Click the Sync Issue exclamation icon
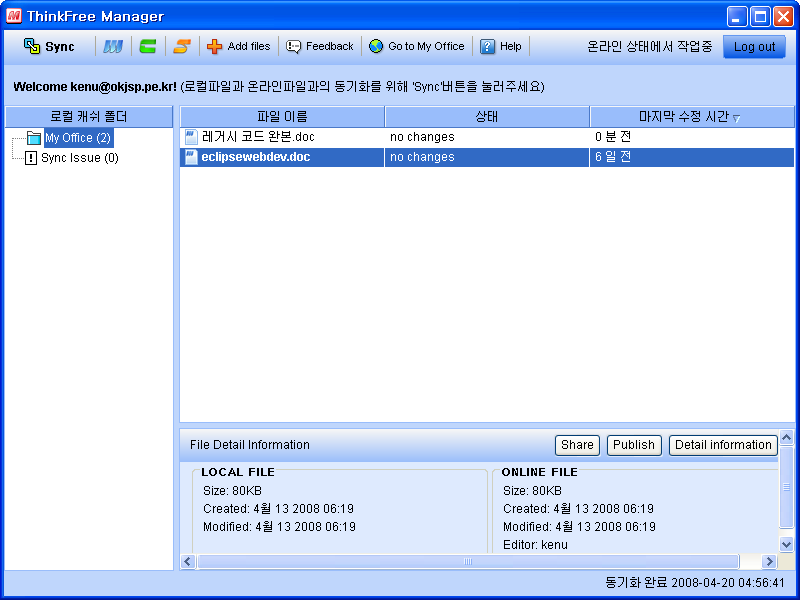This screenshot has width=800, height=600. [x=31, y=158]
